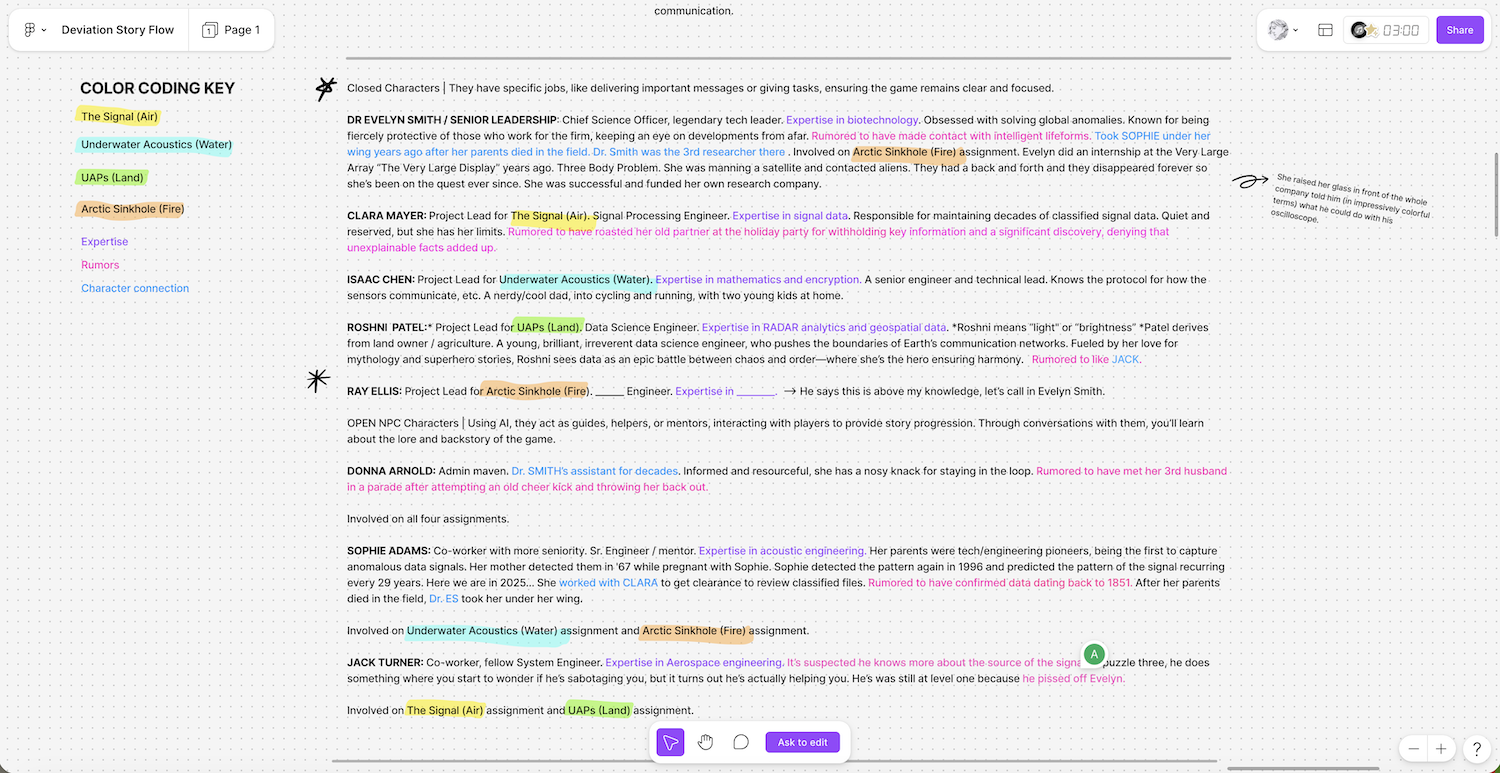Select the COLOR CODING KEY heading
1500x773 pixels.
coord(158,88)
